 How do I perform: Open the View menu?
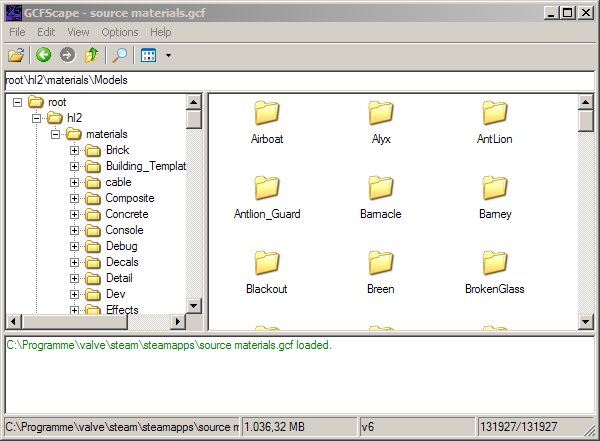(x=78, y=32)
